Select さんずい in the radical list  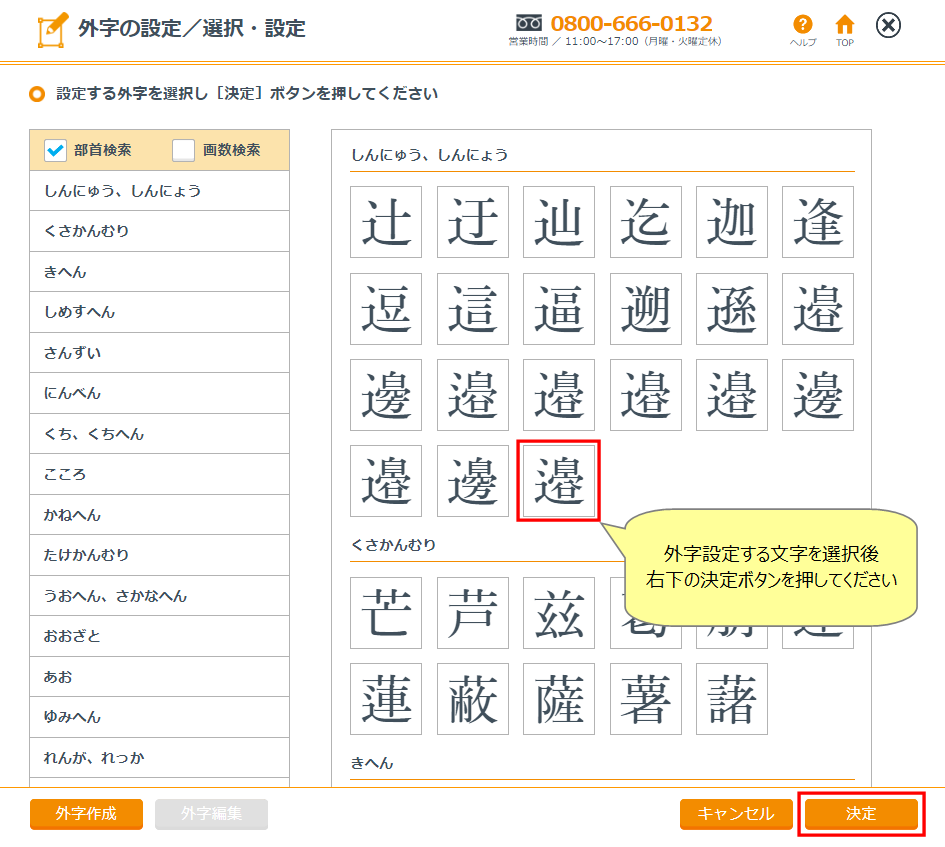(x=159, y=353)
